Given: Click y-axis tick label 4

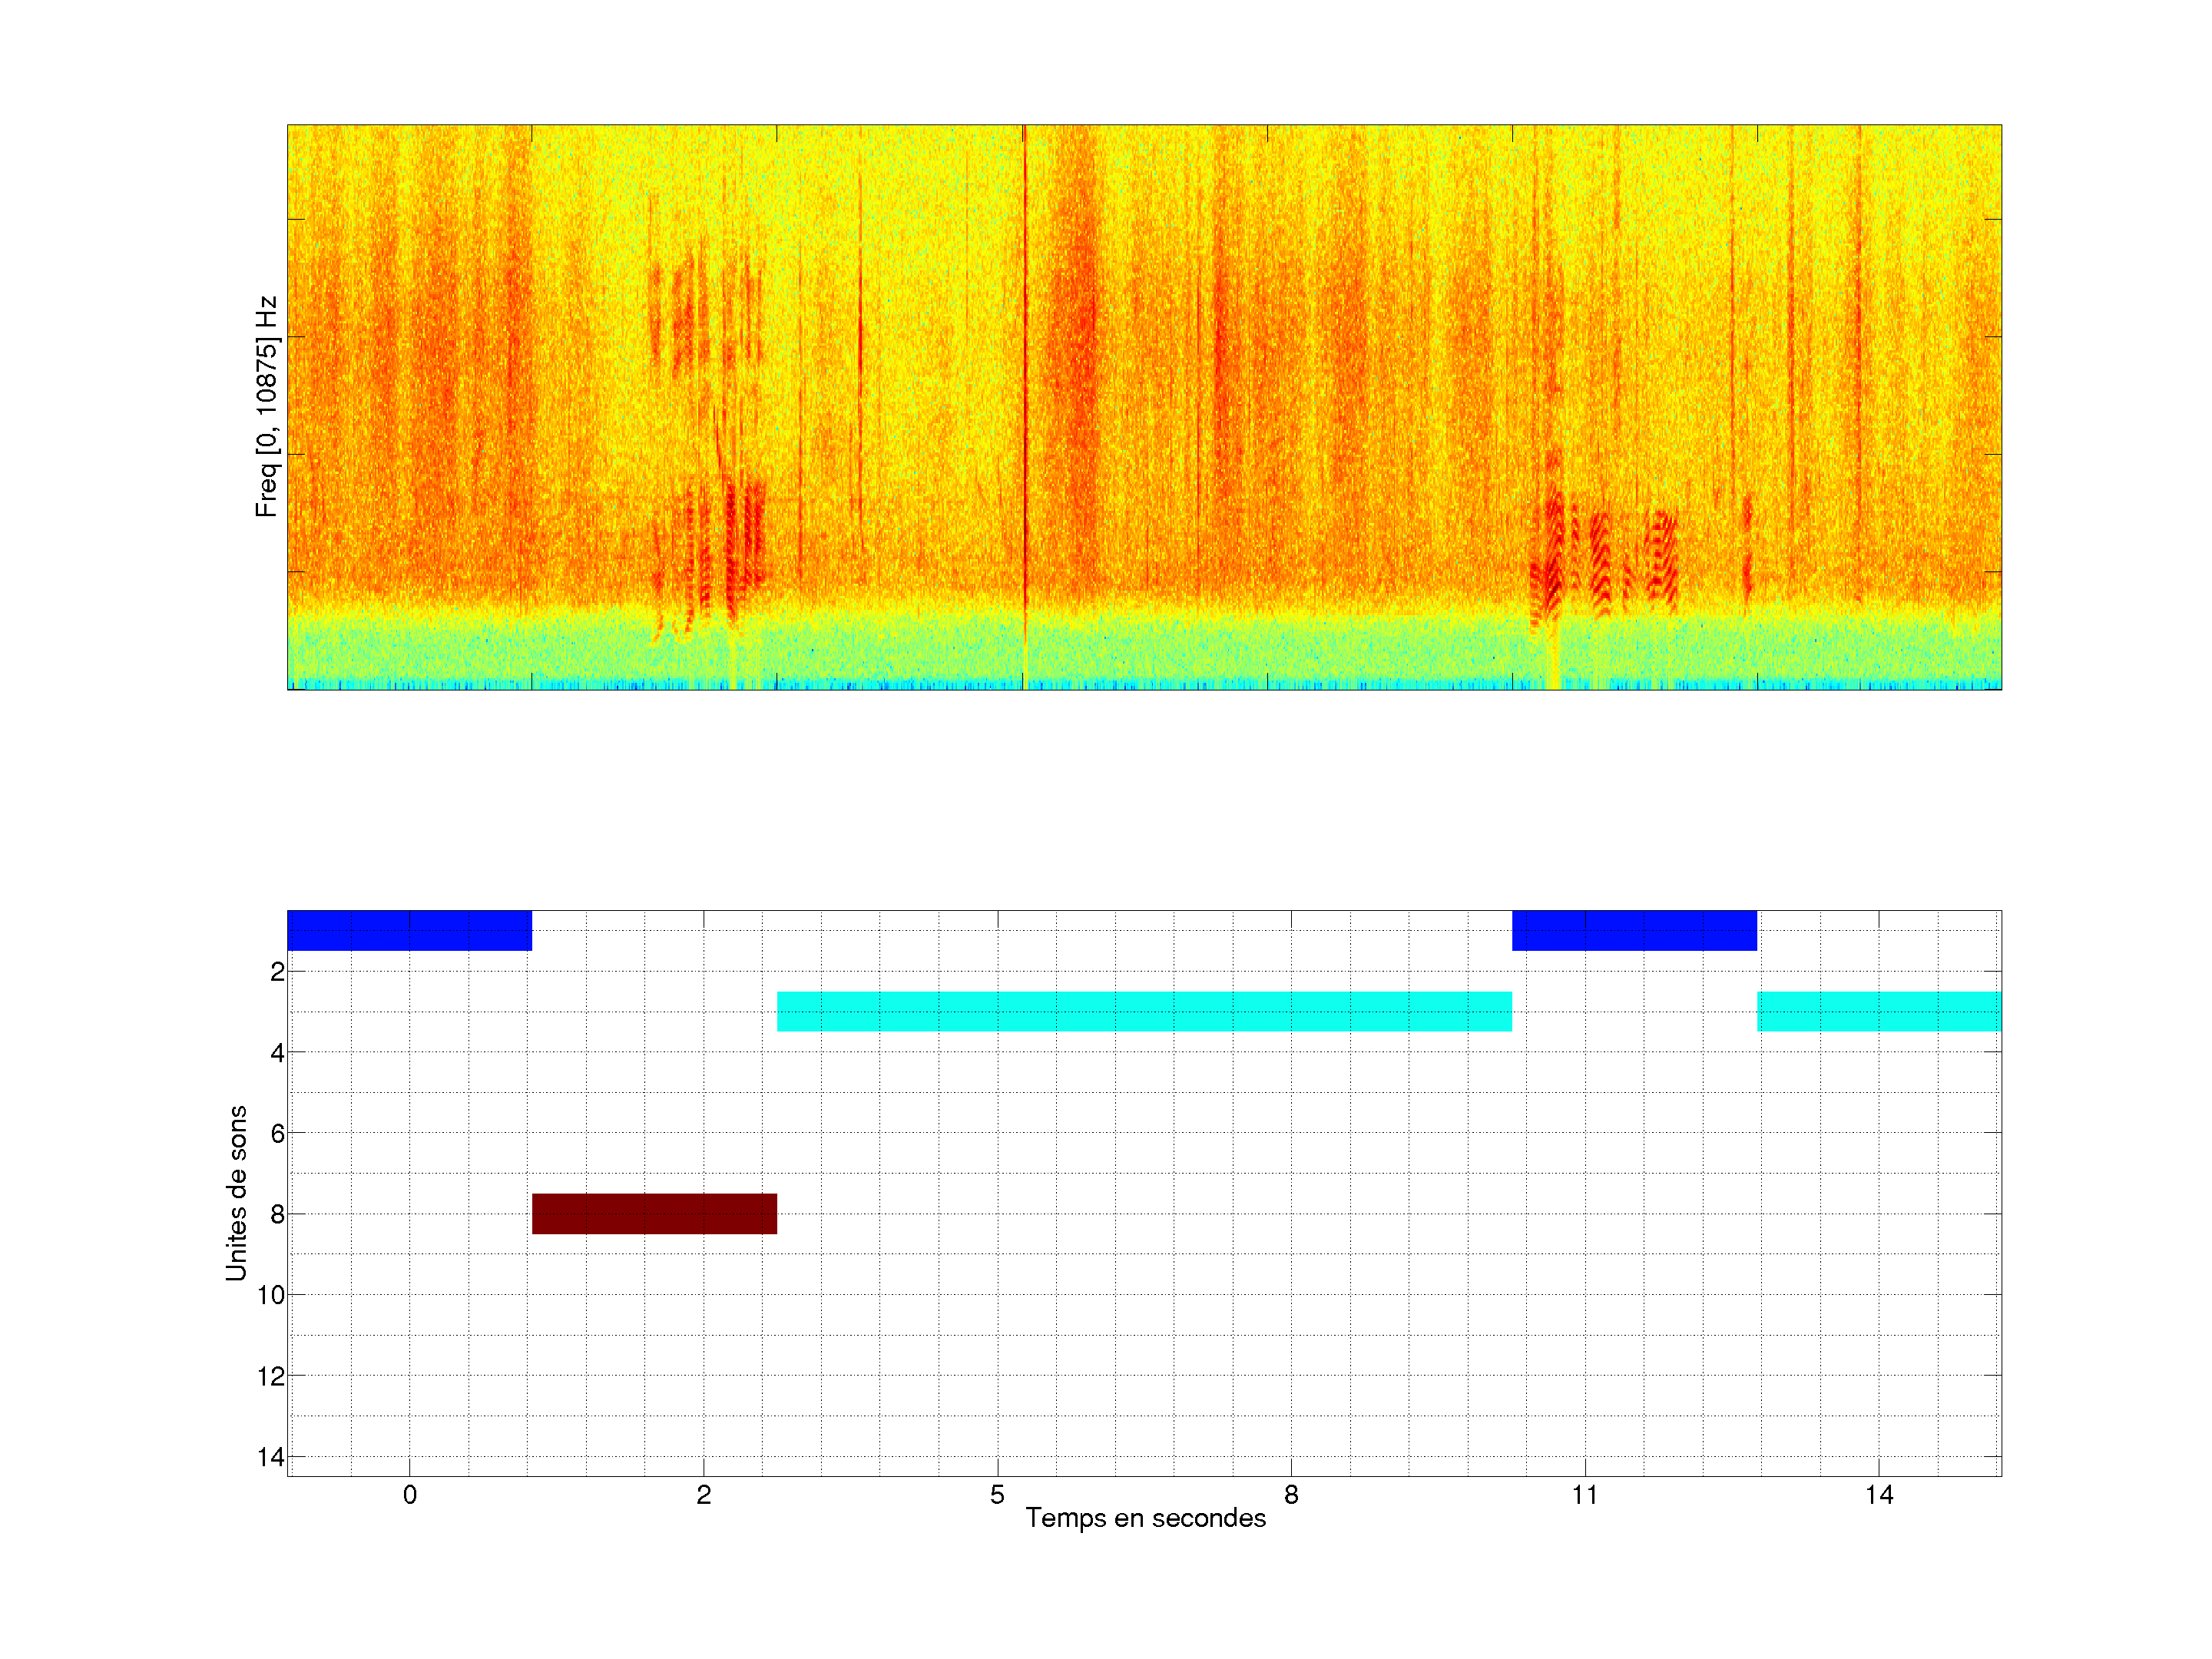Looking at the screenshot, I should [277, 1053].
